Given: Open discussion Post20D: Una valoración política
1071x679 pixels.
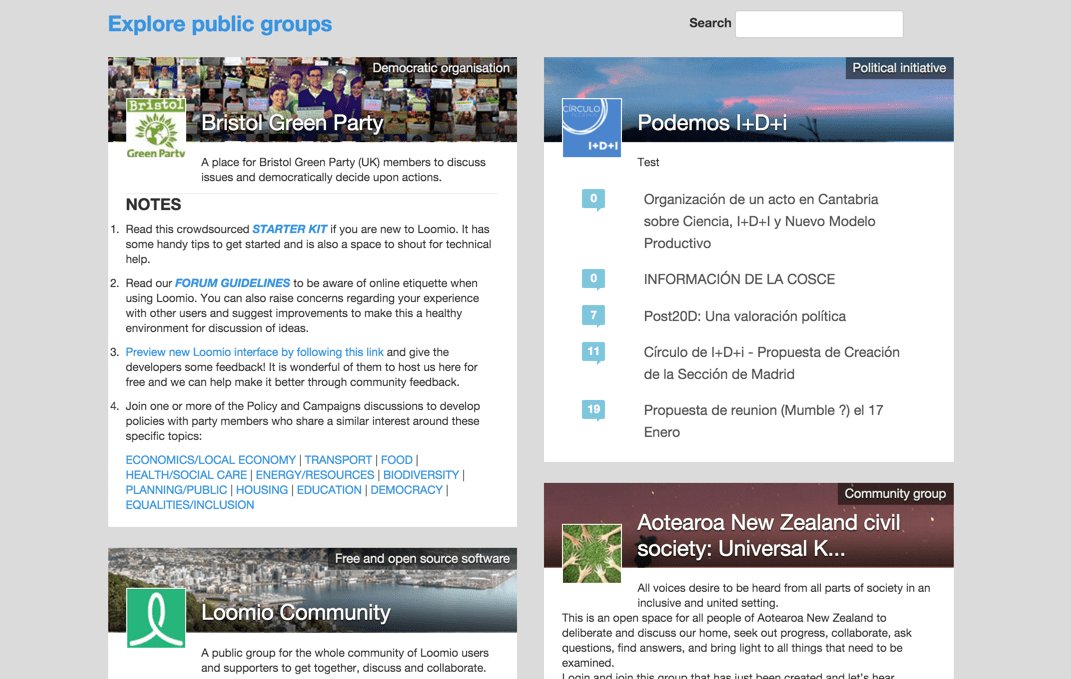Looking at the screenshot, I should pos(745,316).
